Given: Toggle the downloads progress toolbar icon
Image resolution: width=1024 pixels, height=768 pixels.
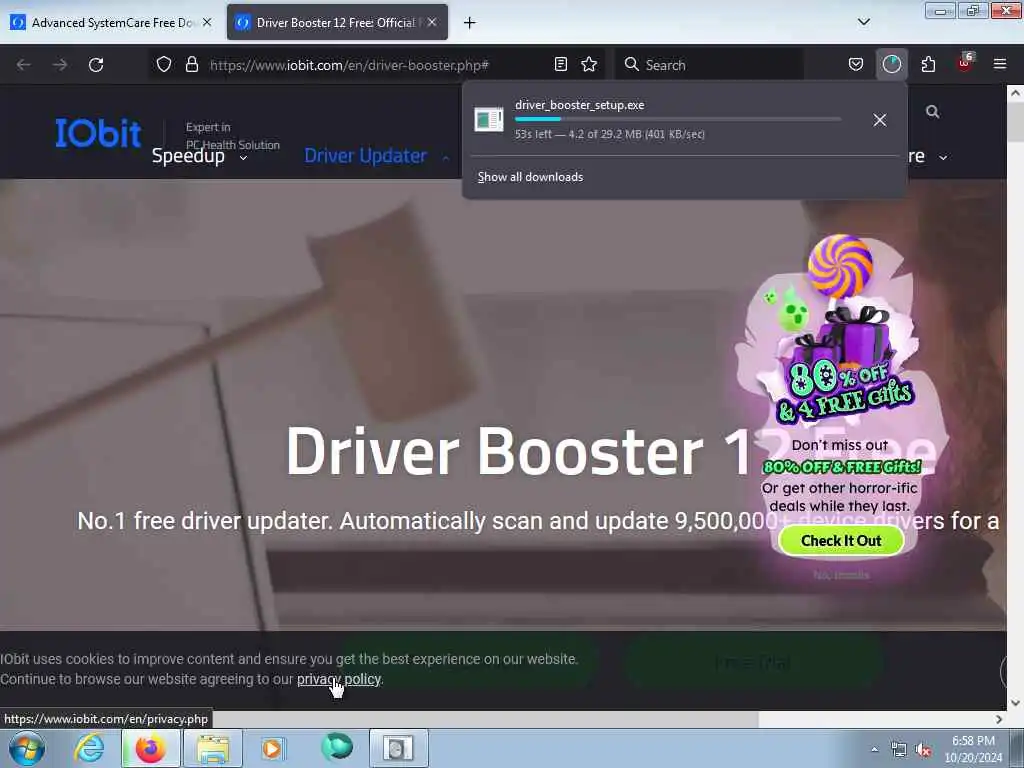Looking at the screenshot, I should [x=891, y=65].
